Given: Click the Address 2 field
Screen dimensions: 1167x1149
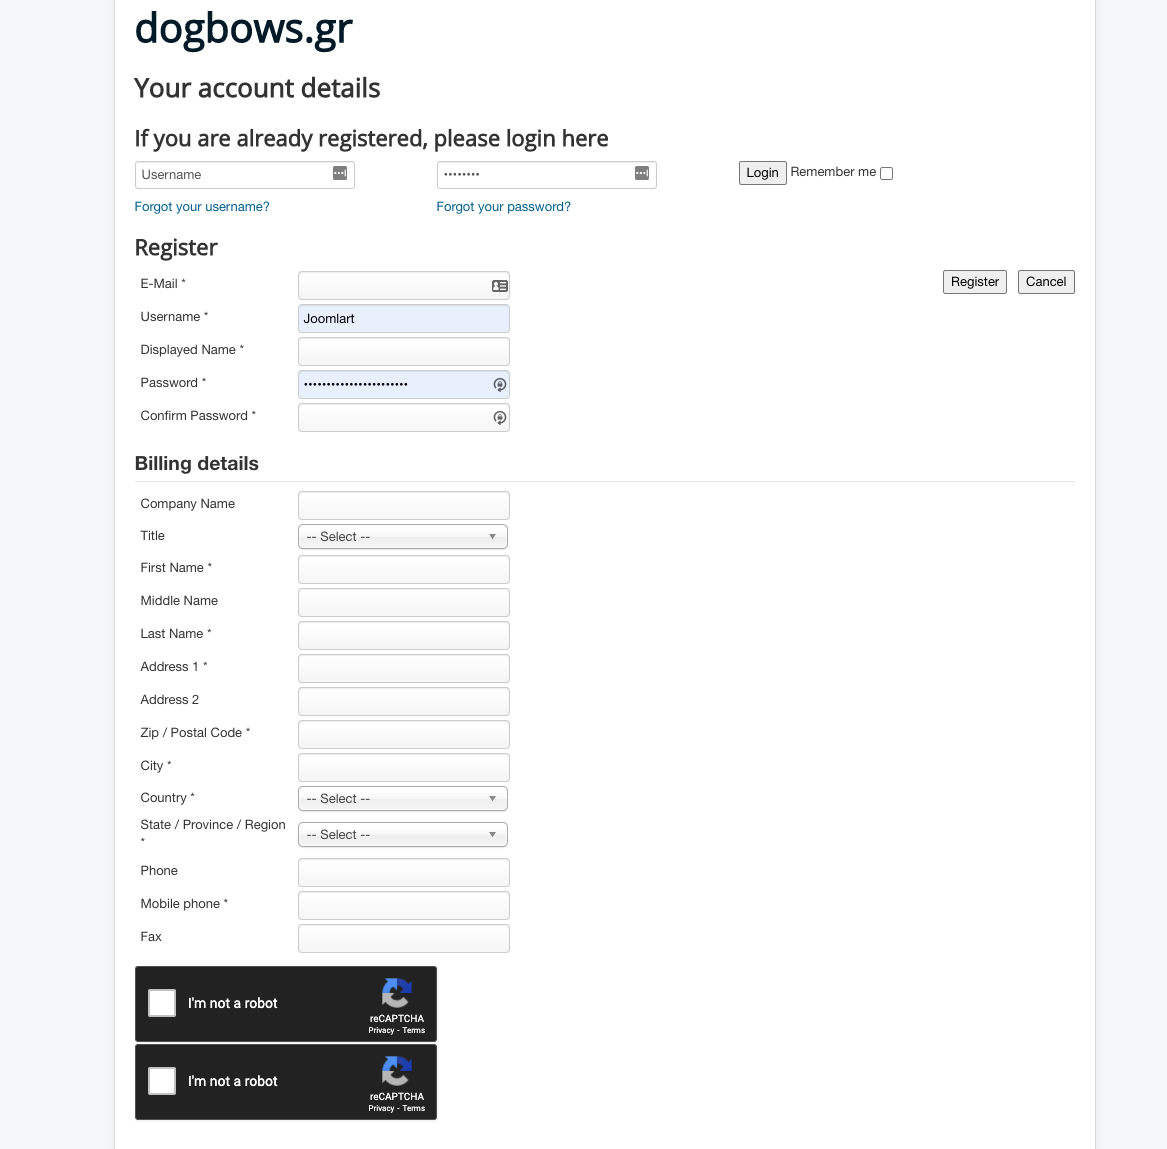Looking at the screenshot, I should coord(403,701).
